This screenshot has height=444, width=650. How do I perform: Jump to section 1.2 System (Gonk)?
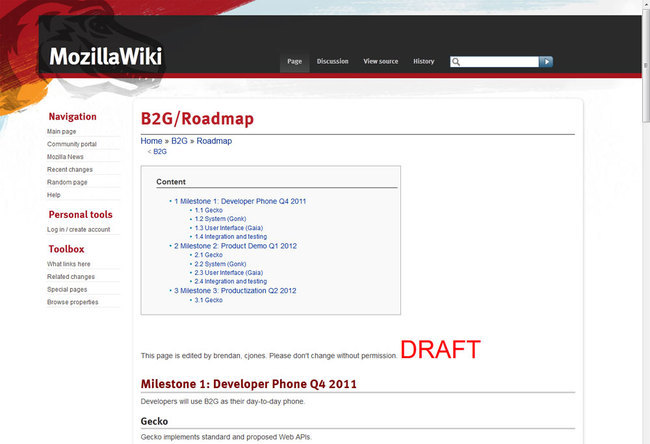pyautogui.click(x=220, y=219)
